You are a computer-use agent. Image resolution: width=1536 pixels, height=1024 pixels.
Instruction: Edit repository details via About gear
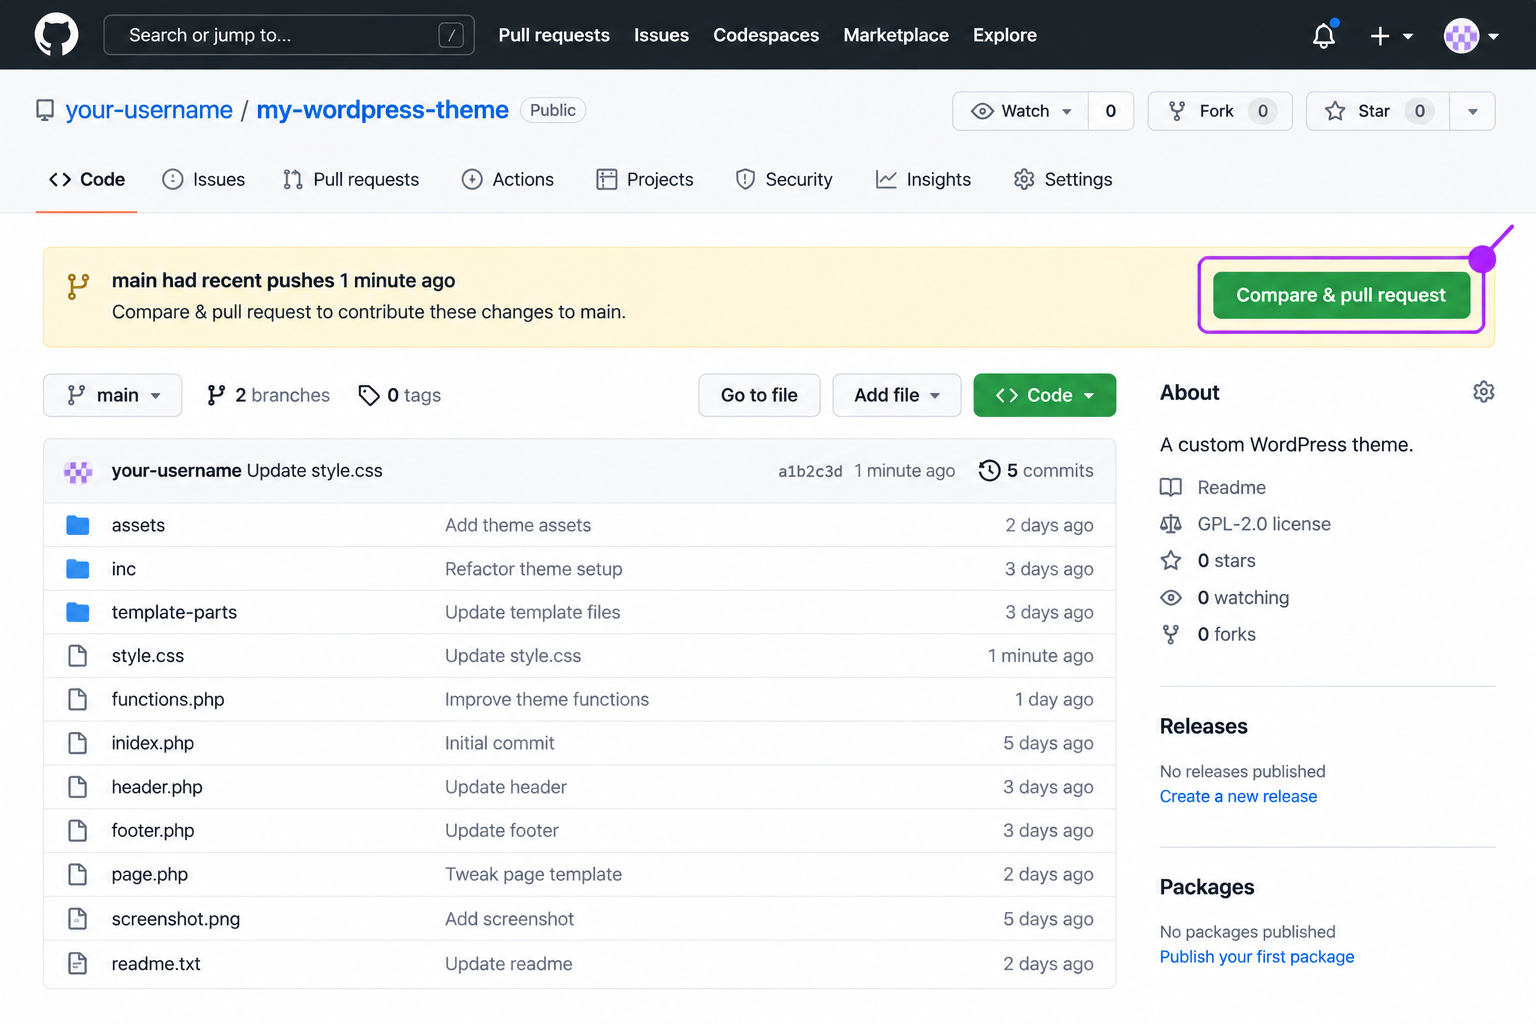click(x=1484, y=392)
